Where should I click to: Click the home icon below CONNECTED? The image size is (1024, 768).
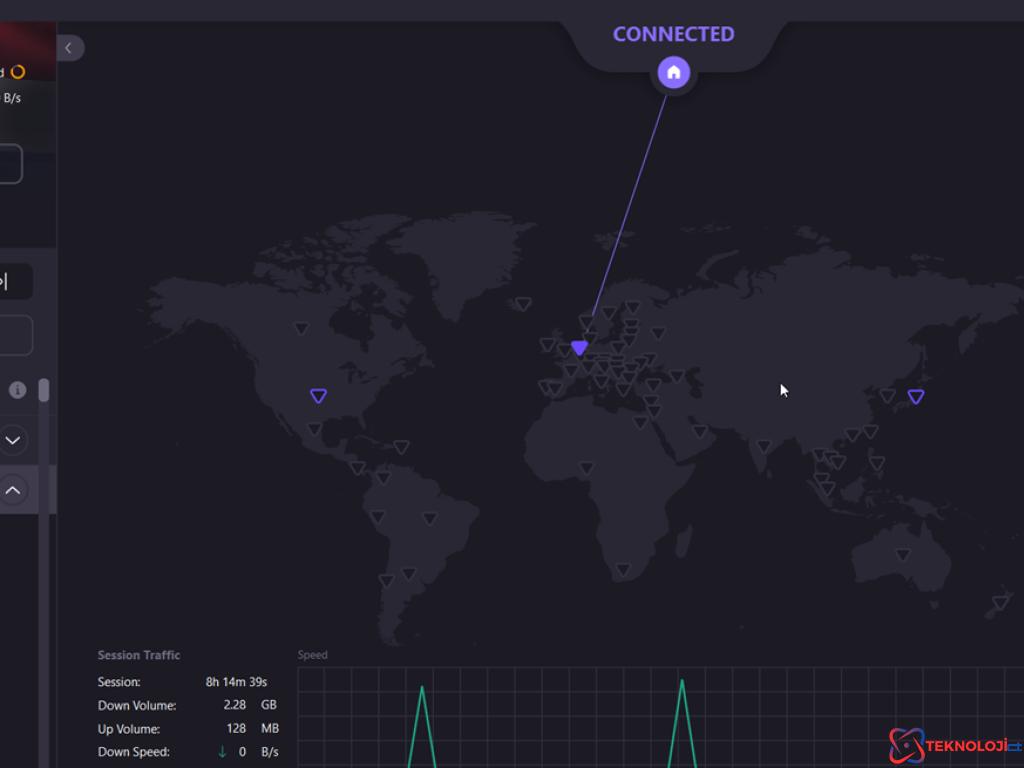tap(674, 72)
